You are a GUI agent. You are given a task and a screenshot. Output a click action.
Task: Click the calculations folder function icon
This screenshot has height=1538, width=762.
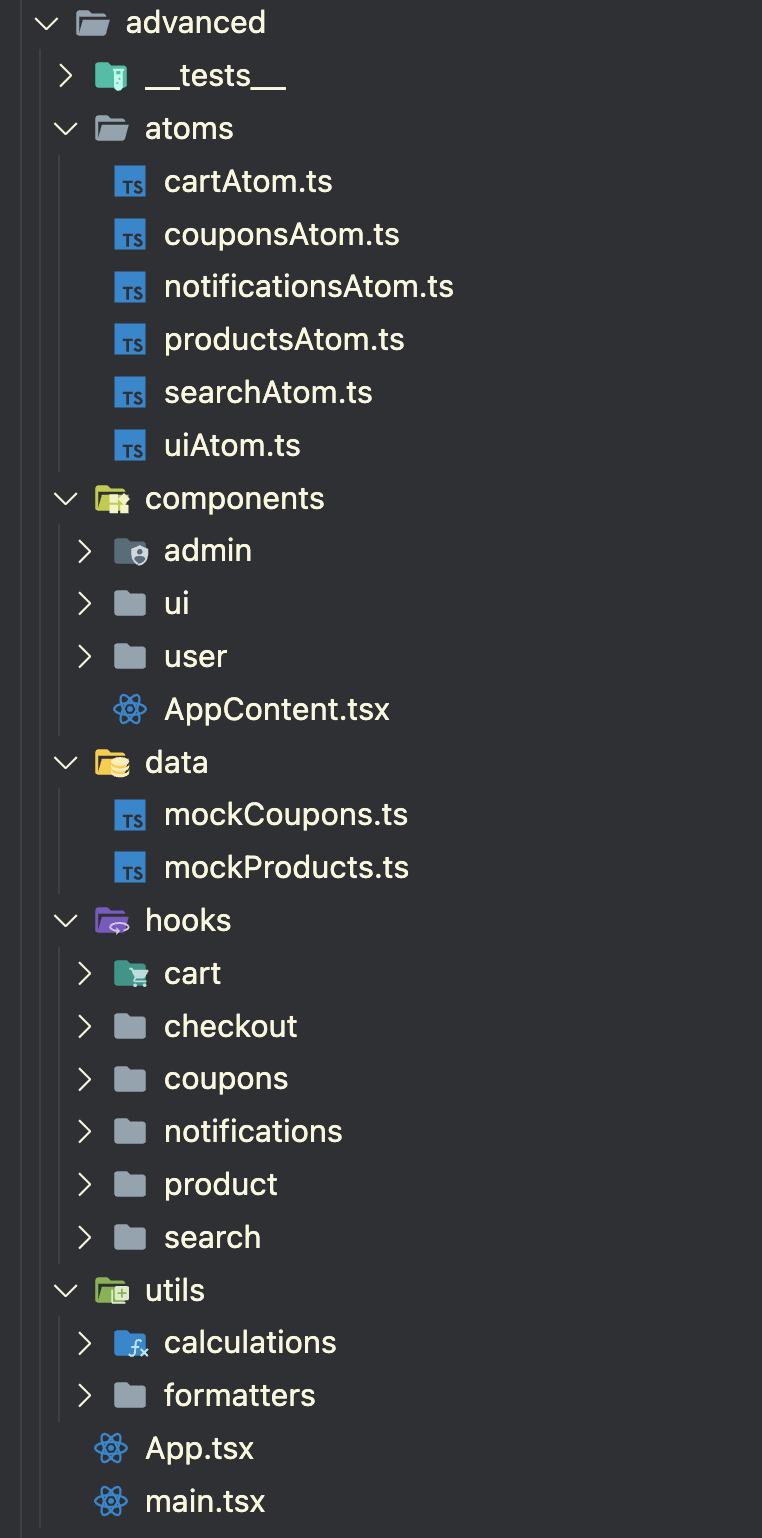131,1343
